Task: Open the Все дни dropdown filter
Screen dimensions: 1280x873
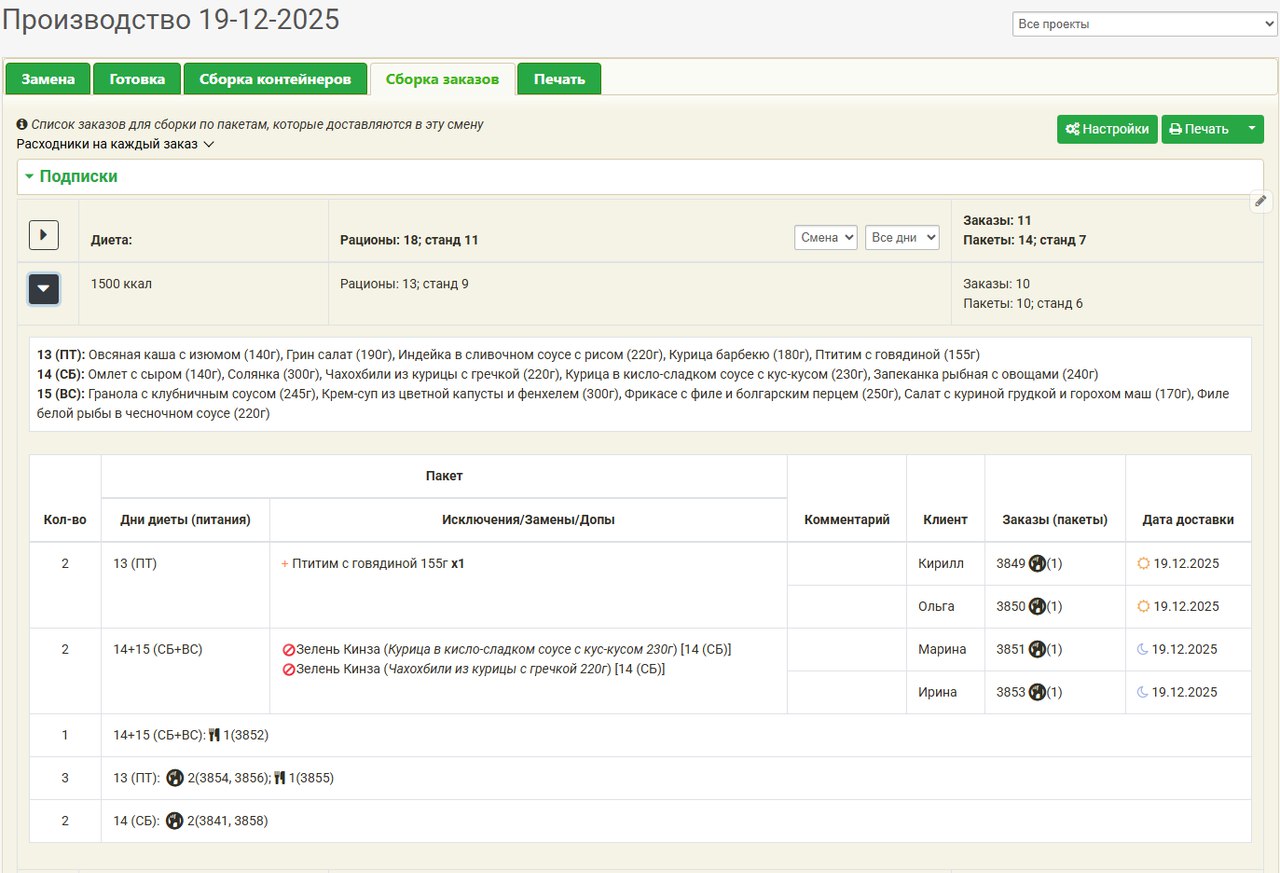Action: click(902, 237)
